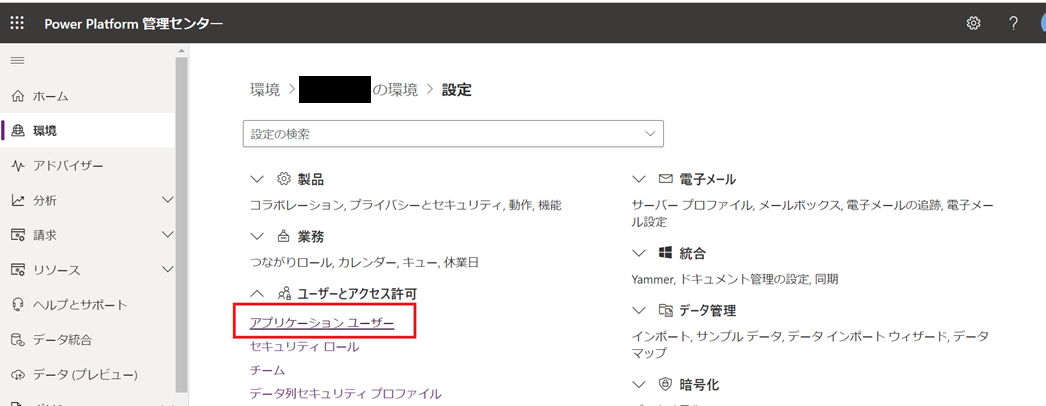Click the の環境 breadcrumb link
1046x406 pixels.
click(x=395, y=90)
